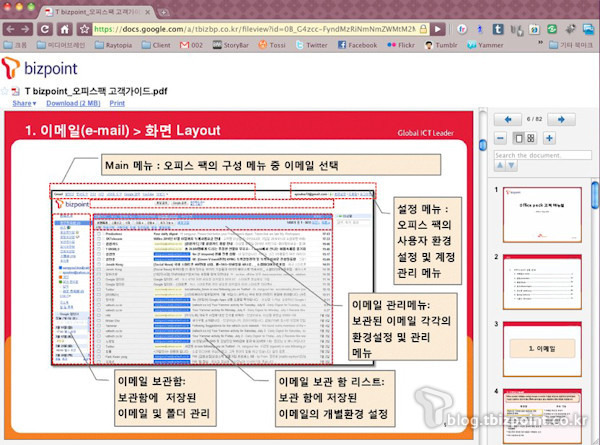
Task: Open Facebook bookmark
Action: (x=357, y=45)
